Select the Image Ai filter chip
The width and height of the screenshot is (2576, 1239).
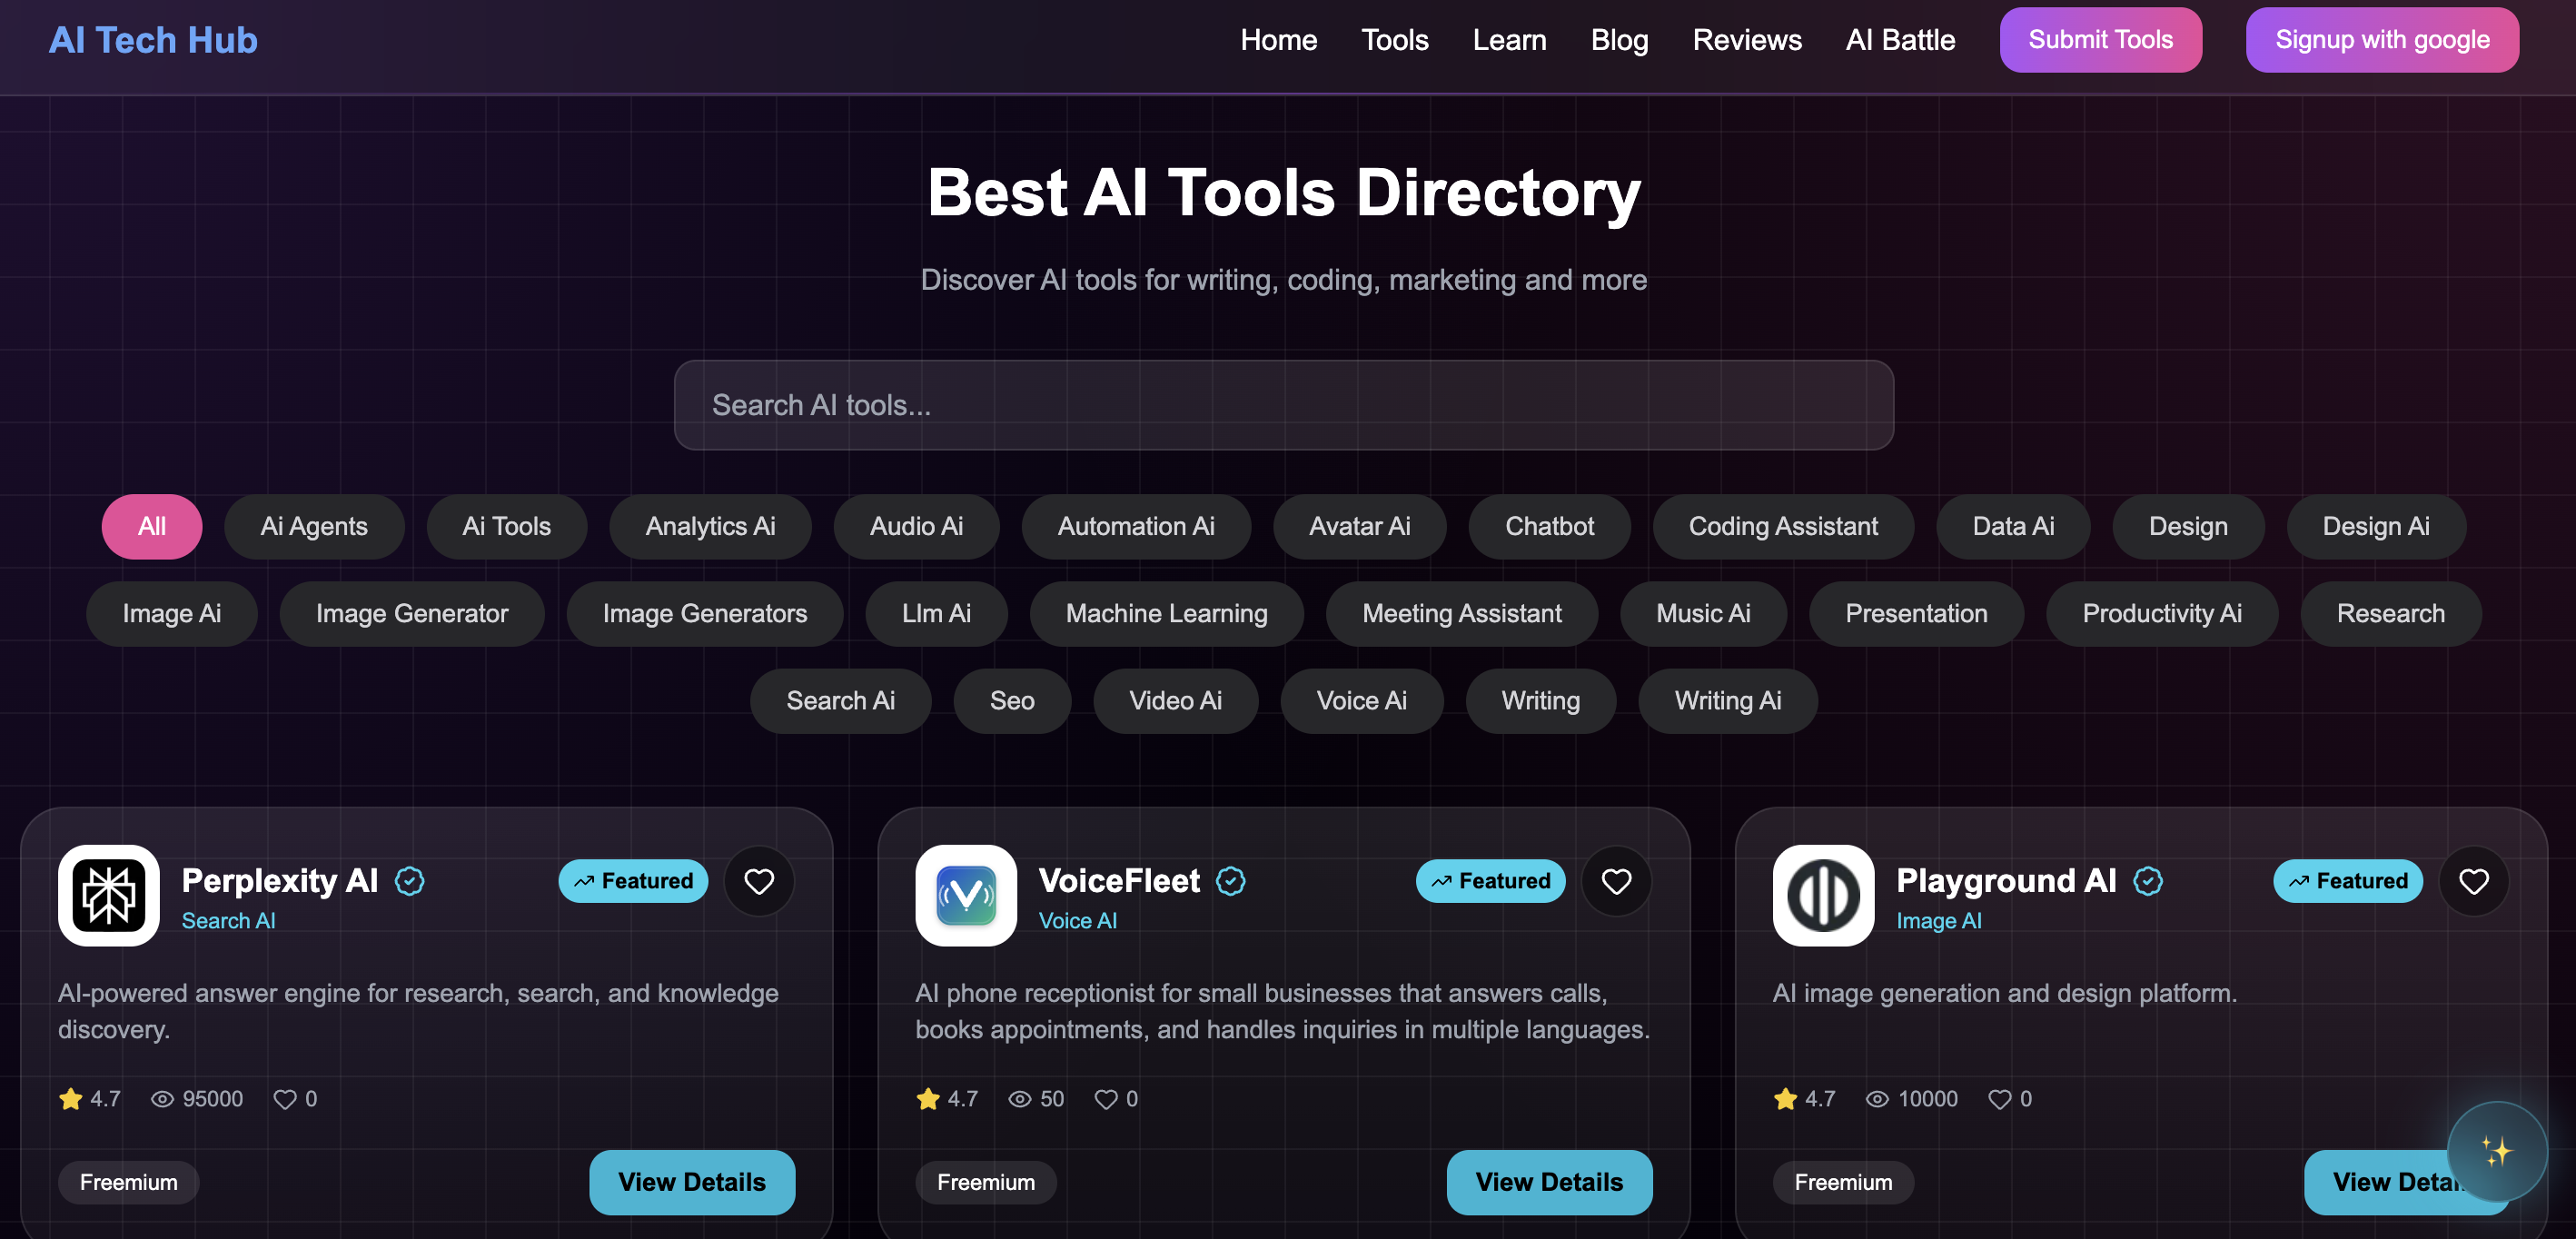point(172,613)
